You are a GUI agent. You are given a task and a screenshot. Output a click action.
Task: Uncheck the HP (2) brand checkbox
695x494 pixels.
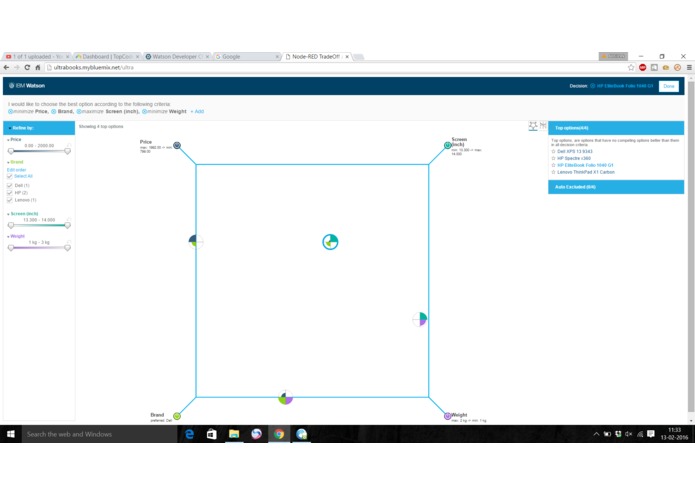pyautogui.click(x=10, y=193)
